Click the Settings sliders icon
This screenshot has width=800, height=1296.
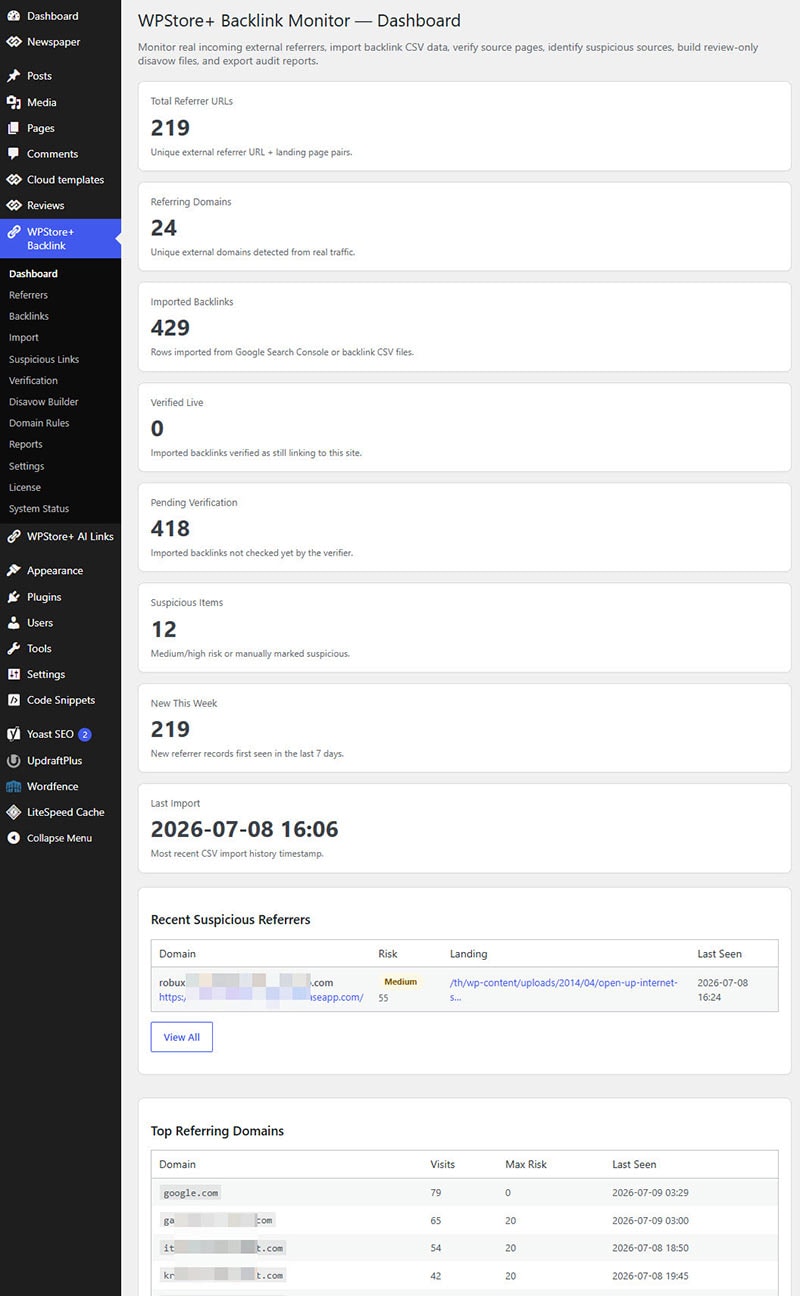coord(13,674)
